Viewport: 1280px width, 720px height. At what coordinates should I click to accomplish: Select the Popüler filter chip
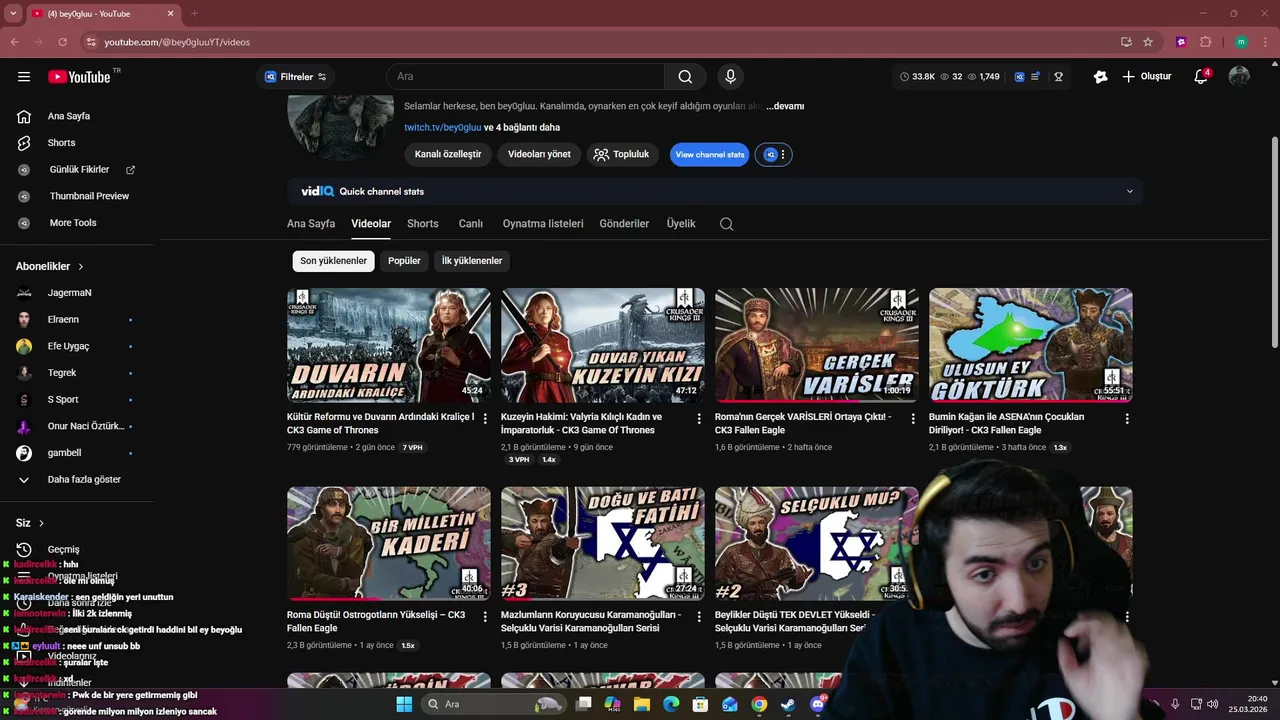404,261
